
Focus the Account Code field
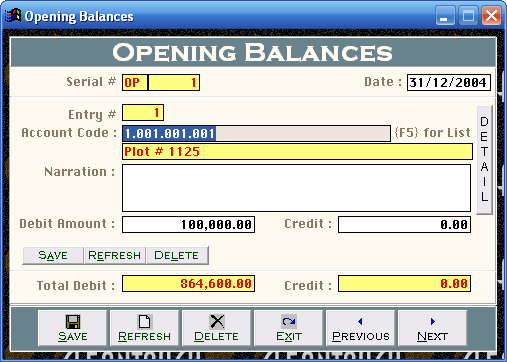(256, 134)
